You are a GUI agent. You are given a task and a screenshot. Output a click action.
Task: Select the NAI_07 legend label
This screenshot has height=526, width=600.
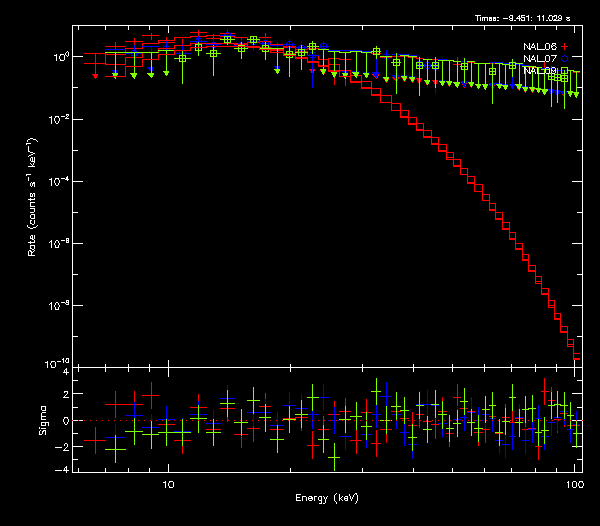coord(539,59)
